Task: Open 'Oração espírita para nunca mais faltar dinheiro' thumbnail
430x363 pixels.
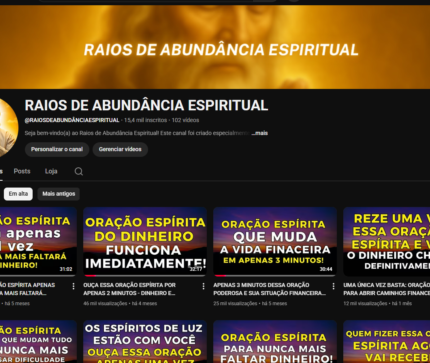Action: [275, 342]
